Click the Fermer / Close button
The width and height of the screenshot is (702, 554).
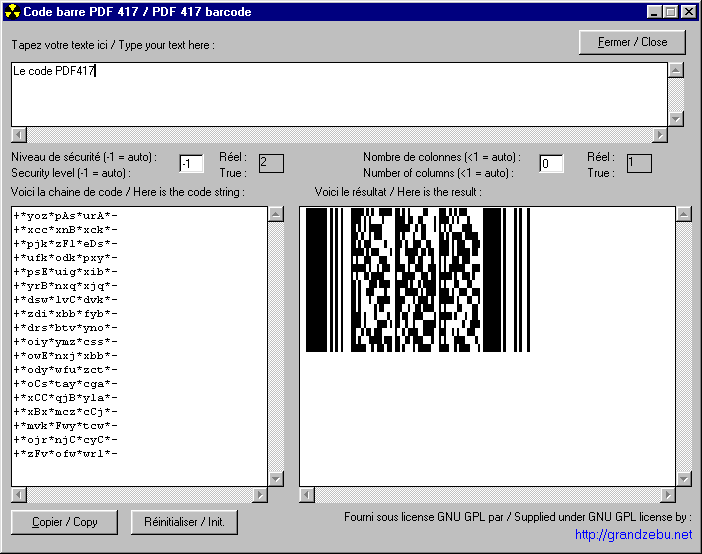(632, 42)
